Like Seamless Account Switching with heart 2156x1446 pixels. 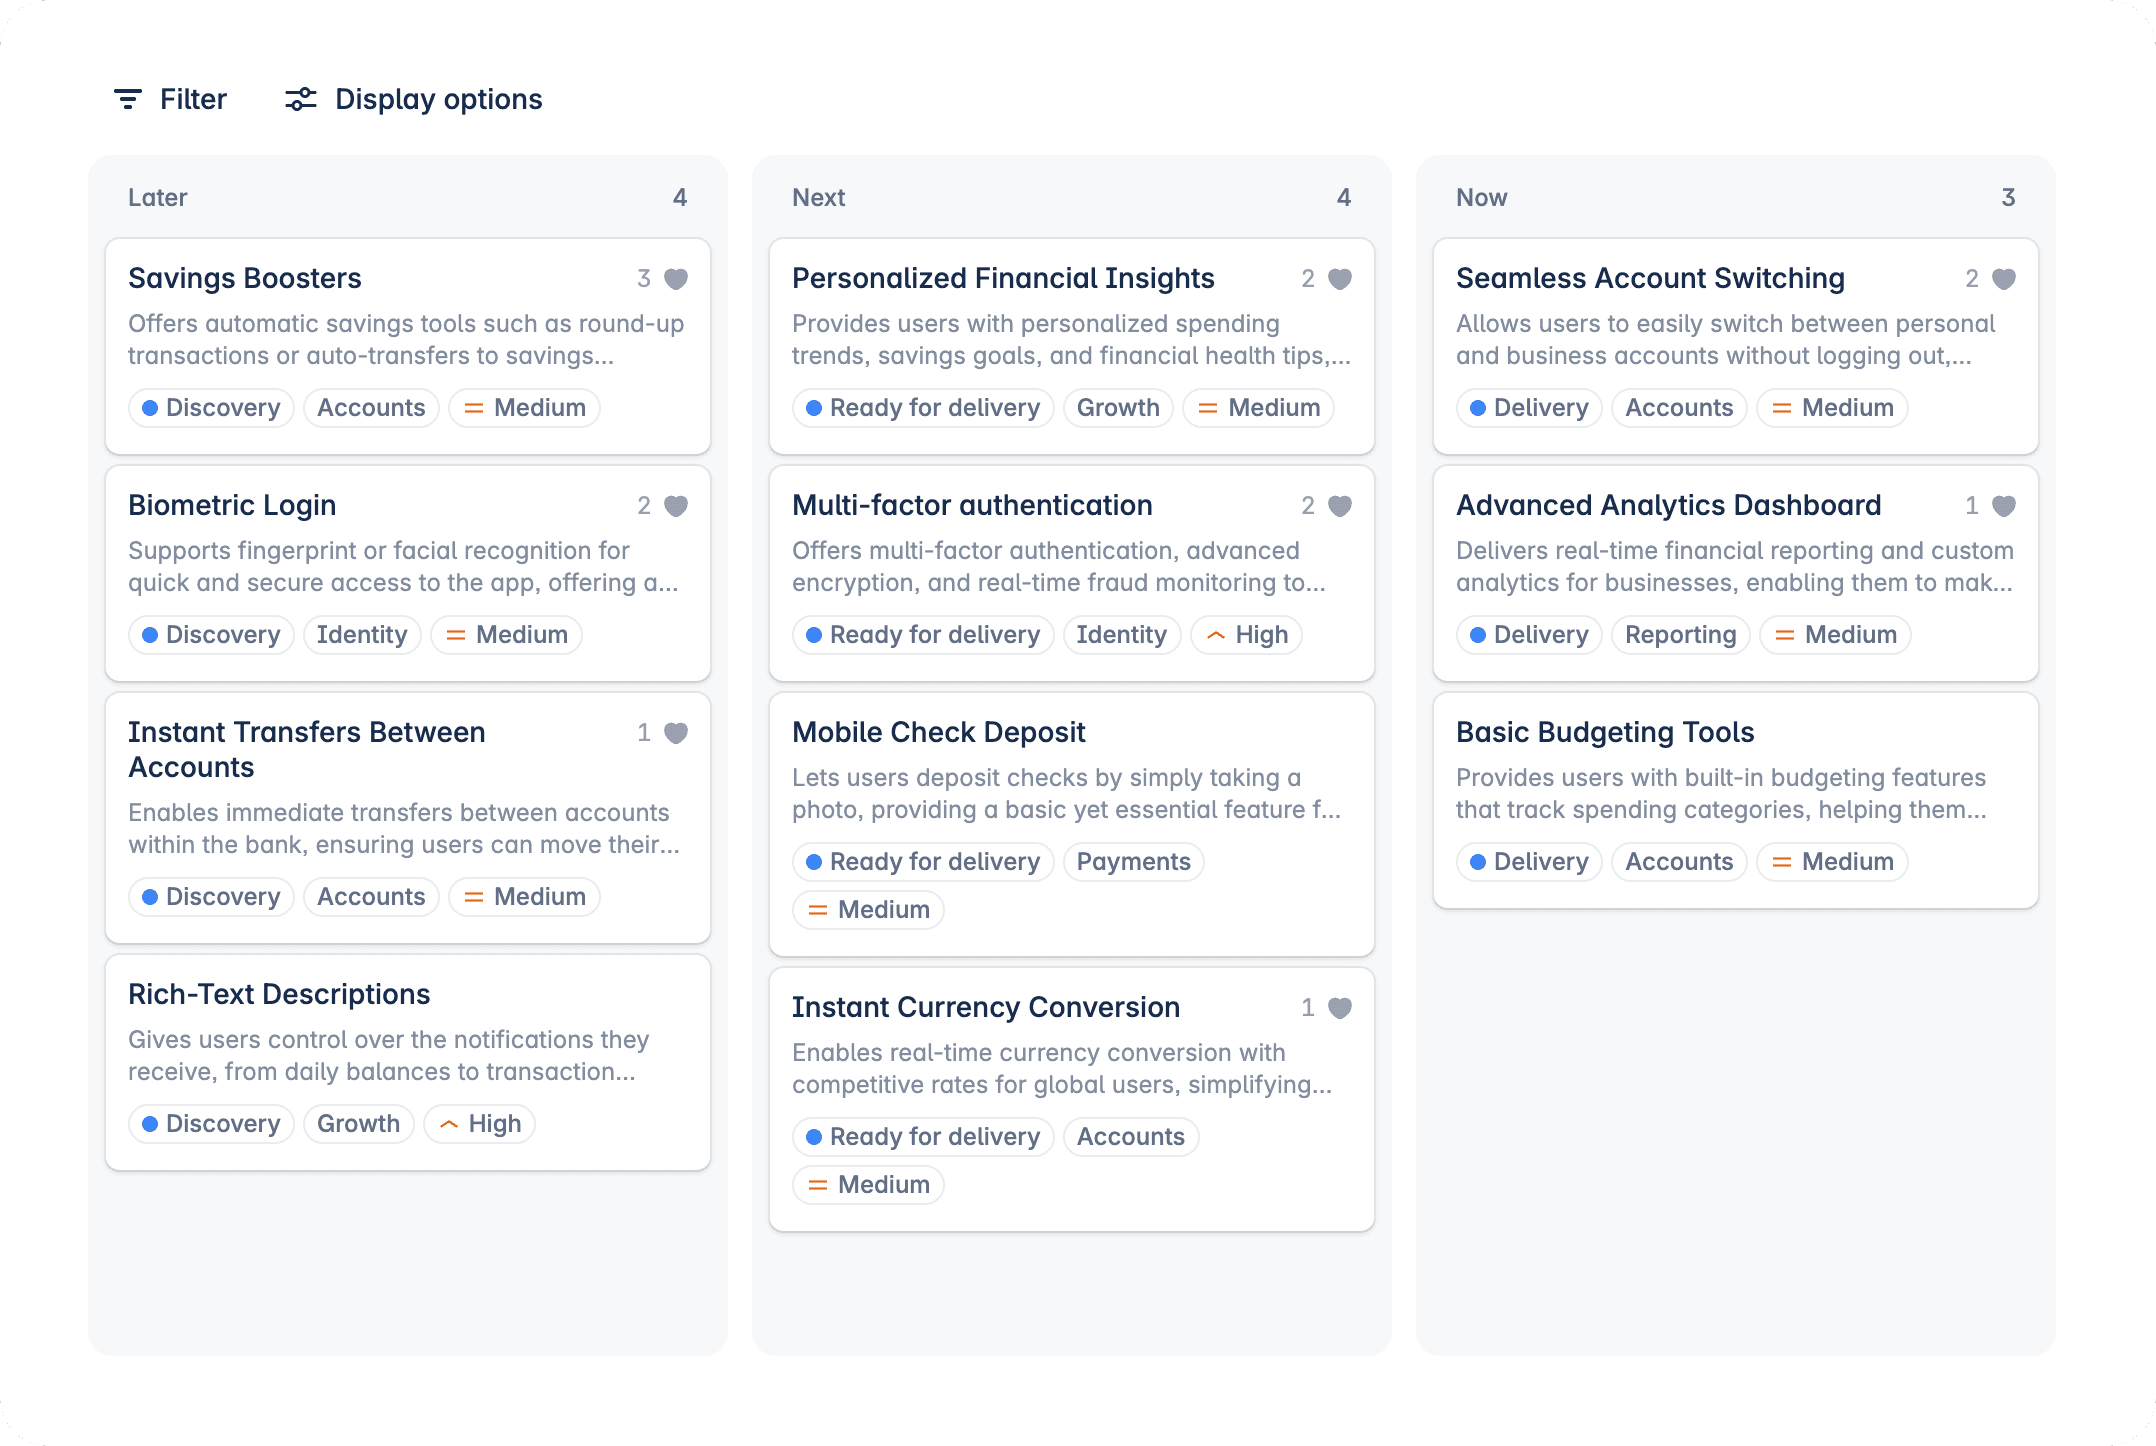tap(2004, 279)
